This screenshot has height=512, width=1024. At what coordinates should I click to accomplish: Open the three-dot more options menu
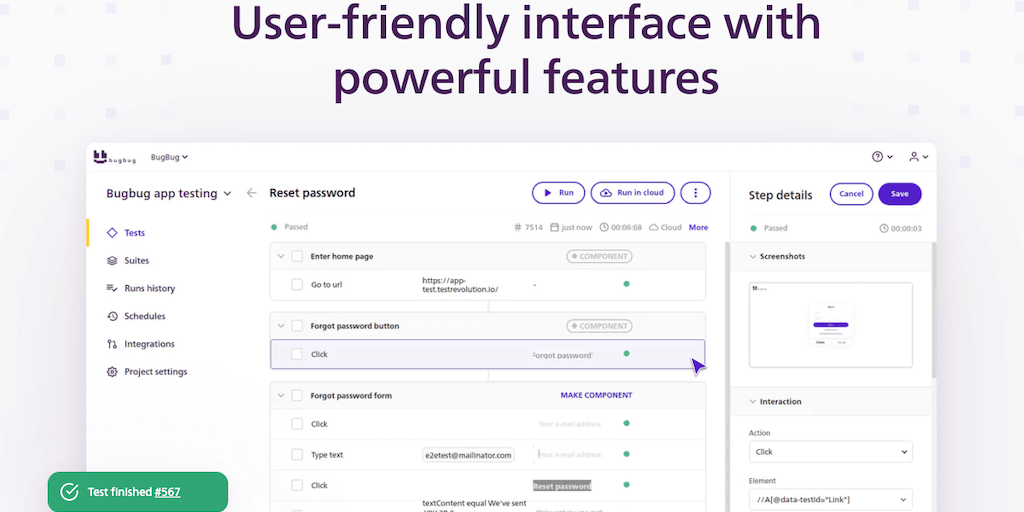(x=695, y=193)
